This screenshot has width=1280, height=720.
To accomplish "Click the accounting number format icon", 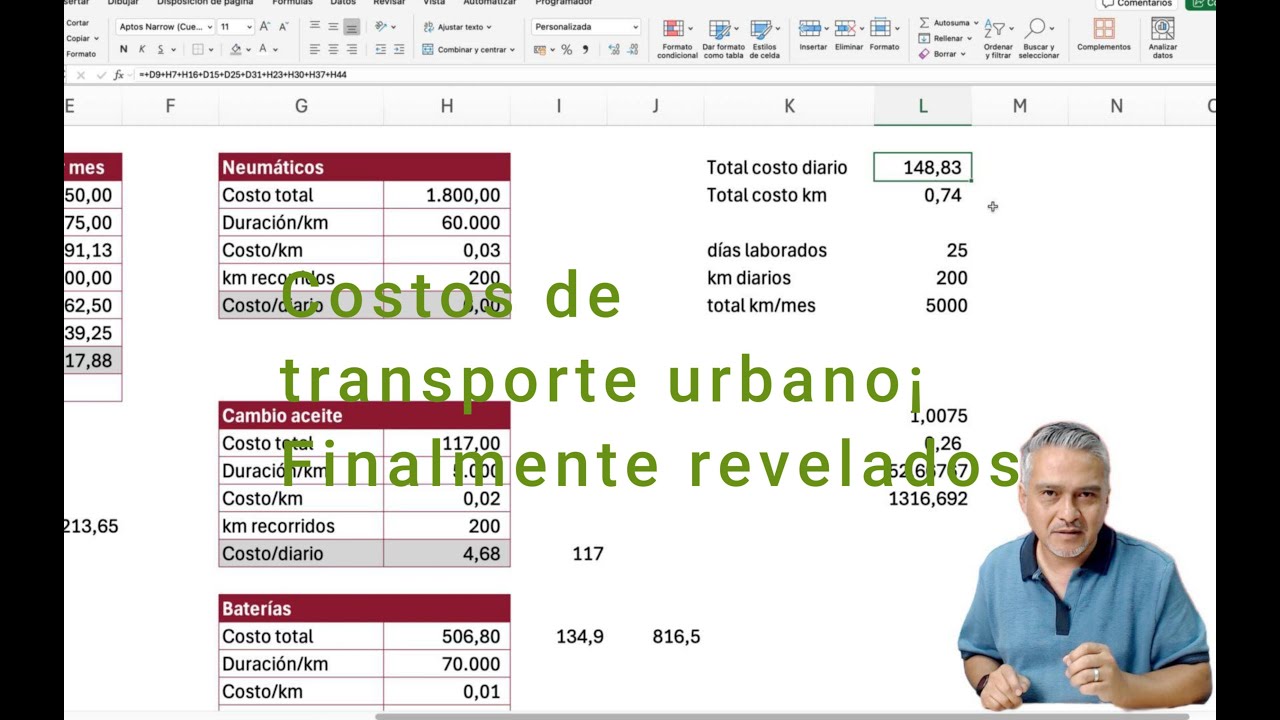I will (541, 49).
